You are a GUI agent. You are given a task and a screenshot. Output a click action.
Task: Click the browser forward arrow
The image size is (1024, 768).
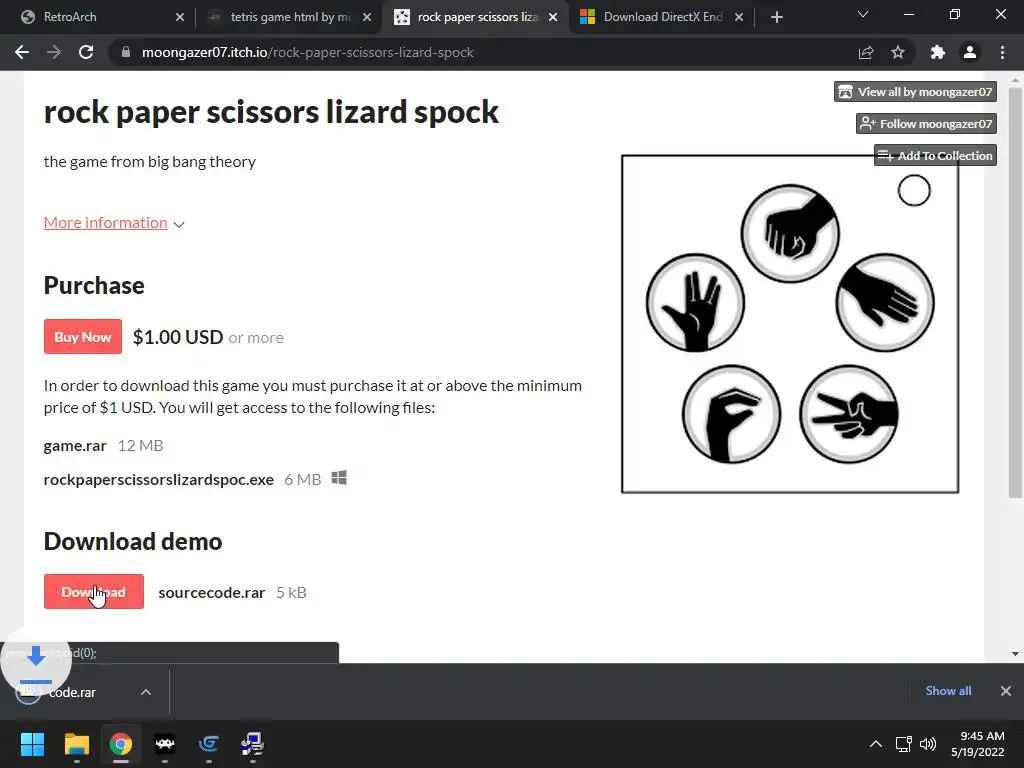(x=54, y=52)
